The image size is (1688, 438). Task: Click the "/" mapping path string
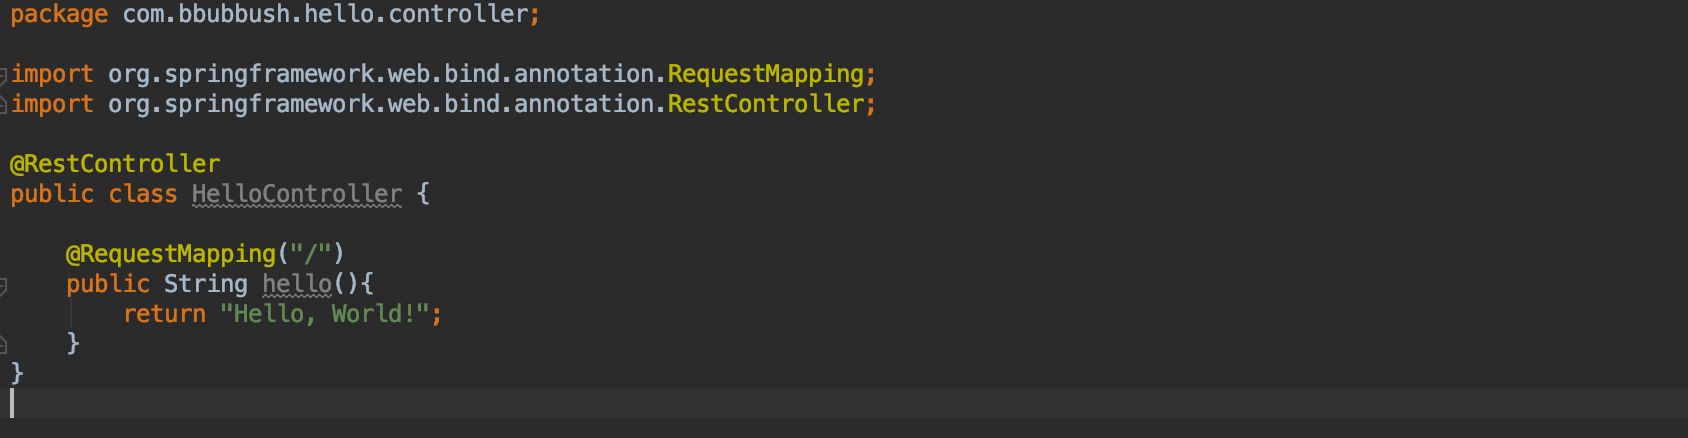pyautogui.click(x=310, y=254)
